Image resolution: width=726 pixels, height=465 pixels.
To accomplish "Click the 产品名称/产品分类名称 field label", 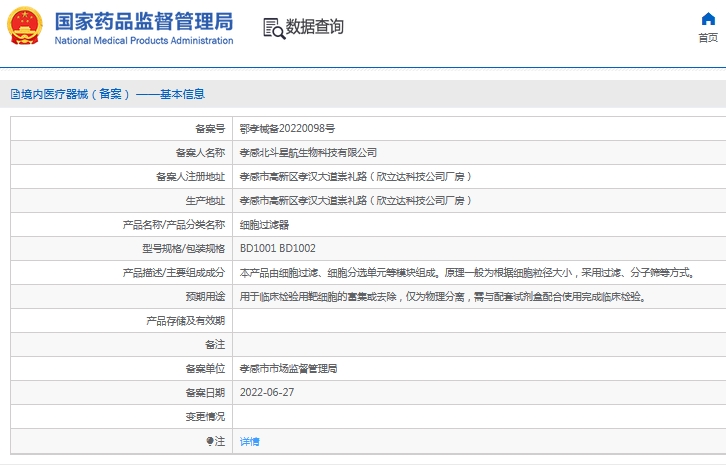I will pos(174,225).
